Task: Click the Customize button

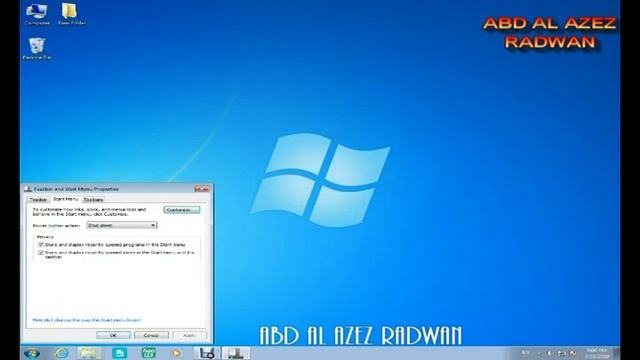Action: point(182,210)
